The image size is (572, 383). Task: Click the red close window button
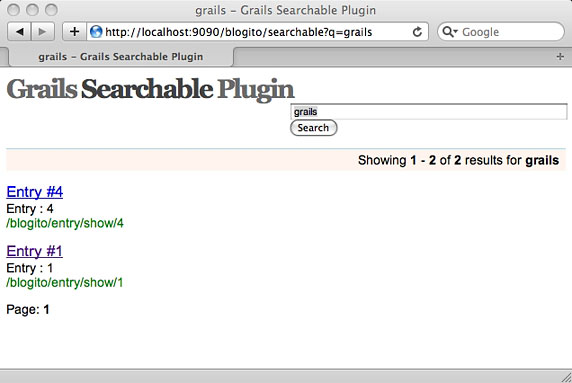13,10
